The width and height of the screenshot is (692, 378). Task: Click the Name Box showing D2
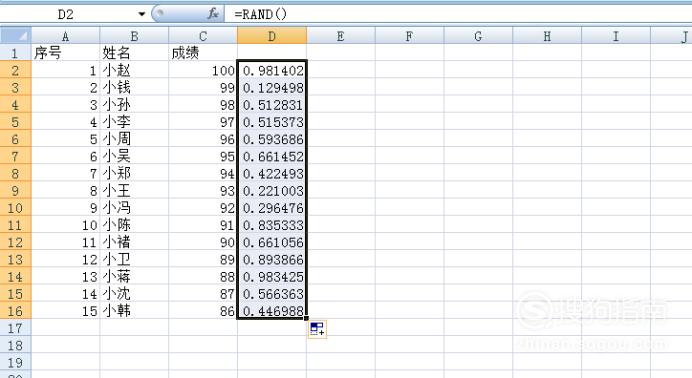pos(66,14)
